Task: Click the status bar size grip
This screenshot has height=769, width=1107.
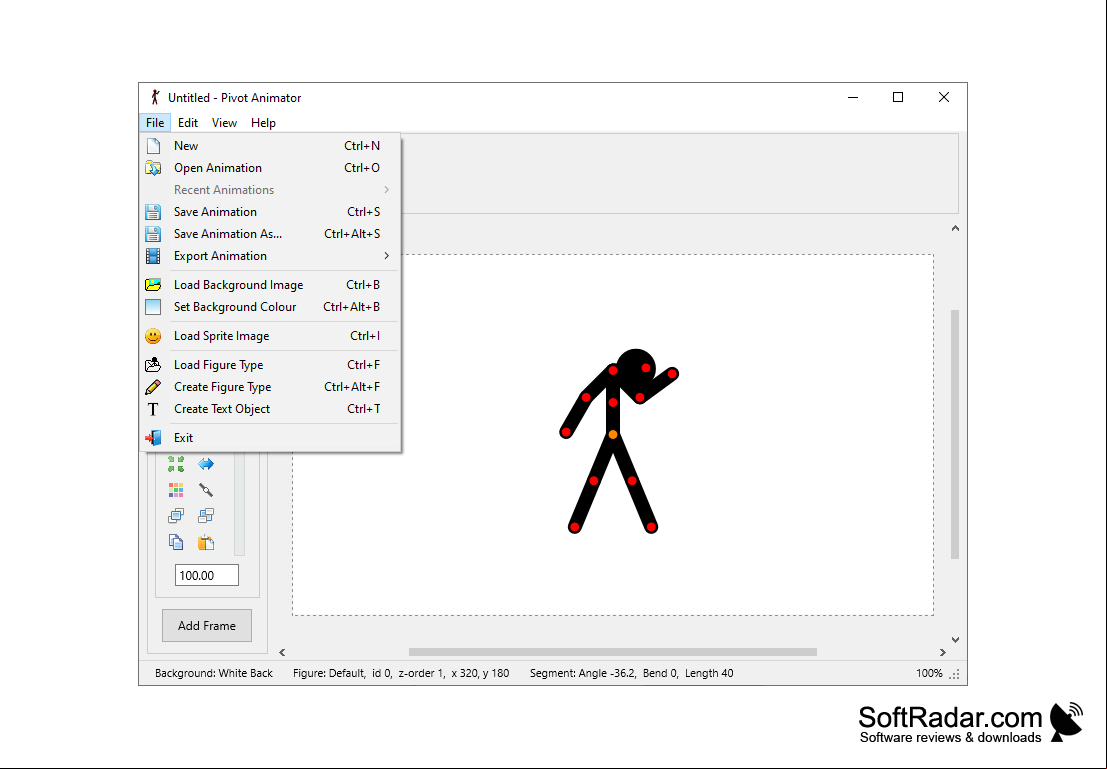Action: click(955, 674)
